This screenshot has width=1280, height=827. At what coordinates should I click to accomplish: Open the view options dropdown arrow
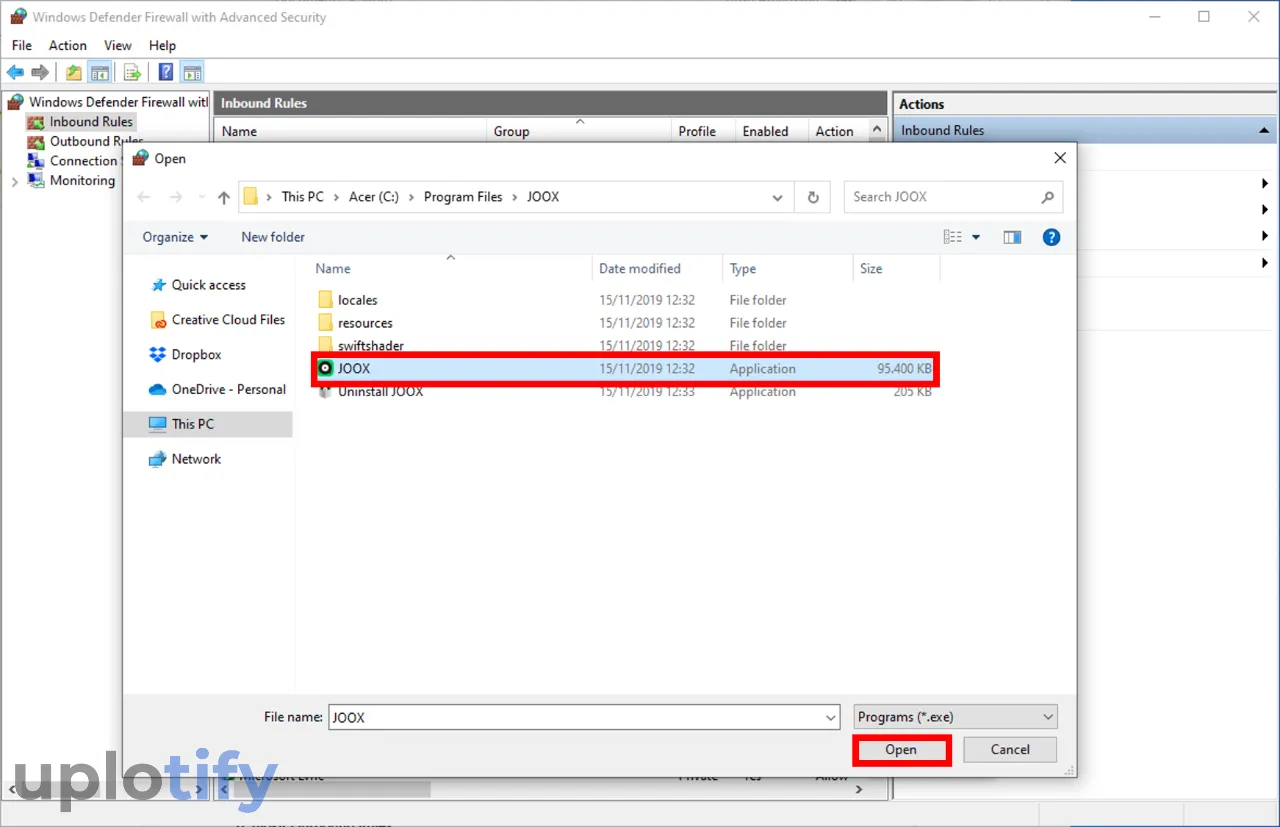(x=976, y=237)
